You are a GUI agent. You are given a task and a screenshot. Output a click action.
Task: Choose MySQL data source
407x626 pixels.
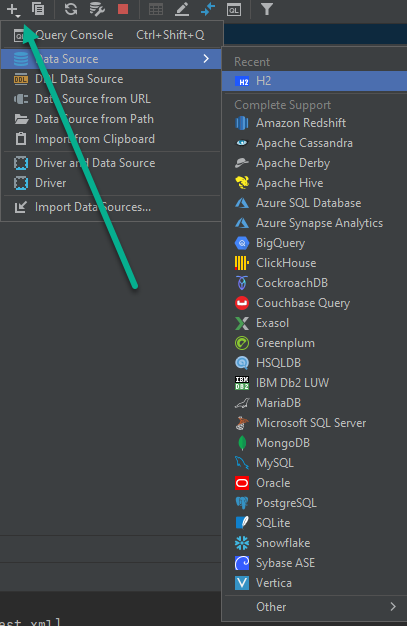314,463
